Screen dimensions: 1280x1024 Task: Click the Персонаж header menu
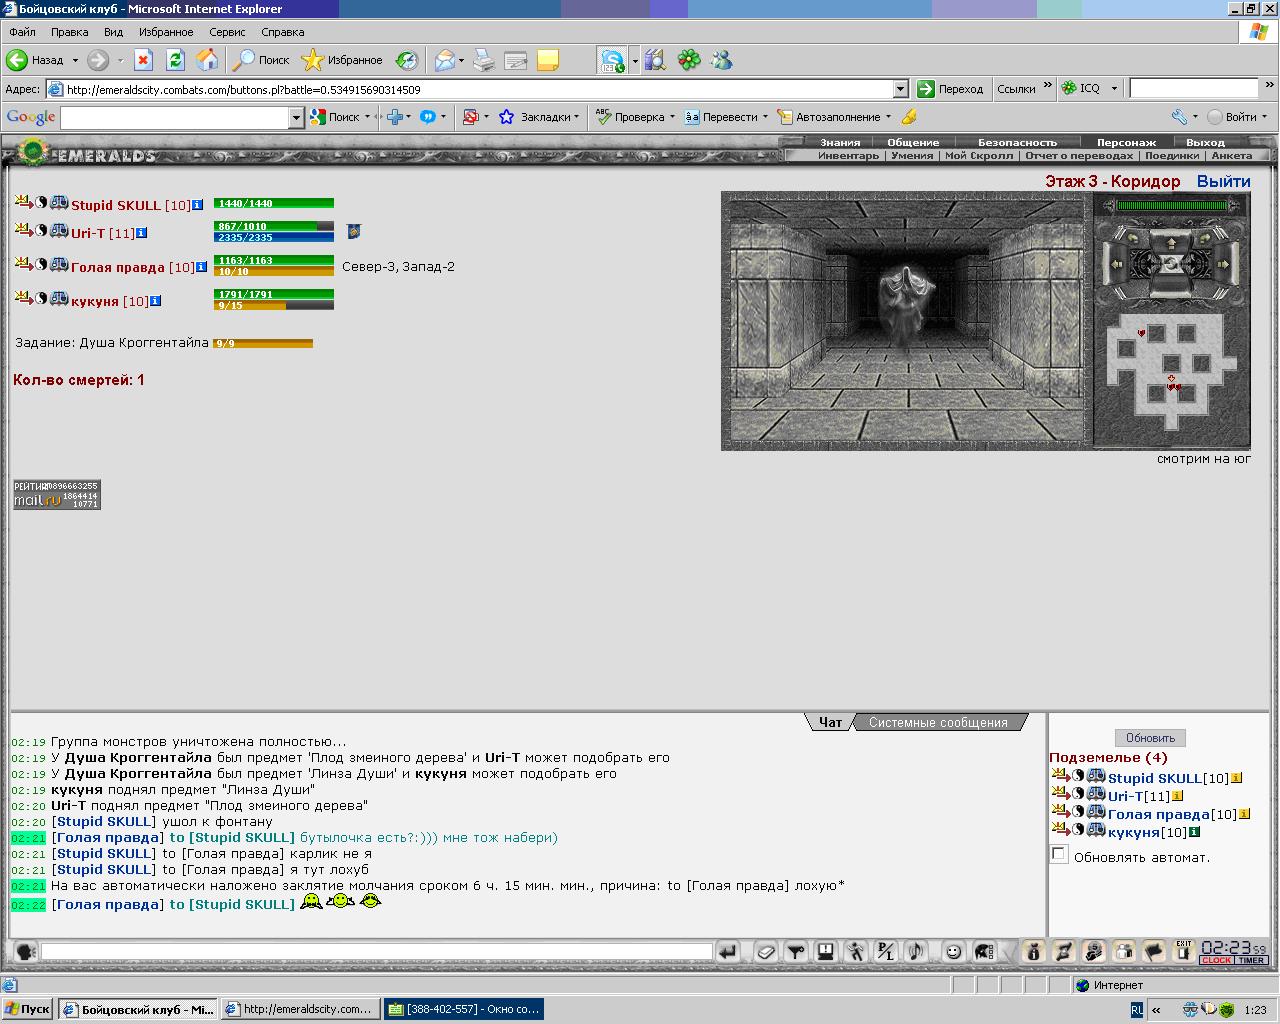tap(1126, 142)
